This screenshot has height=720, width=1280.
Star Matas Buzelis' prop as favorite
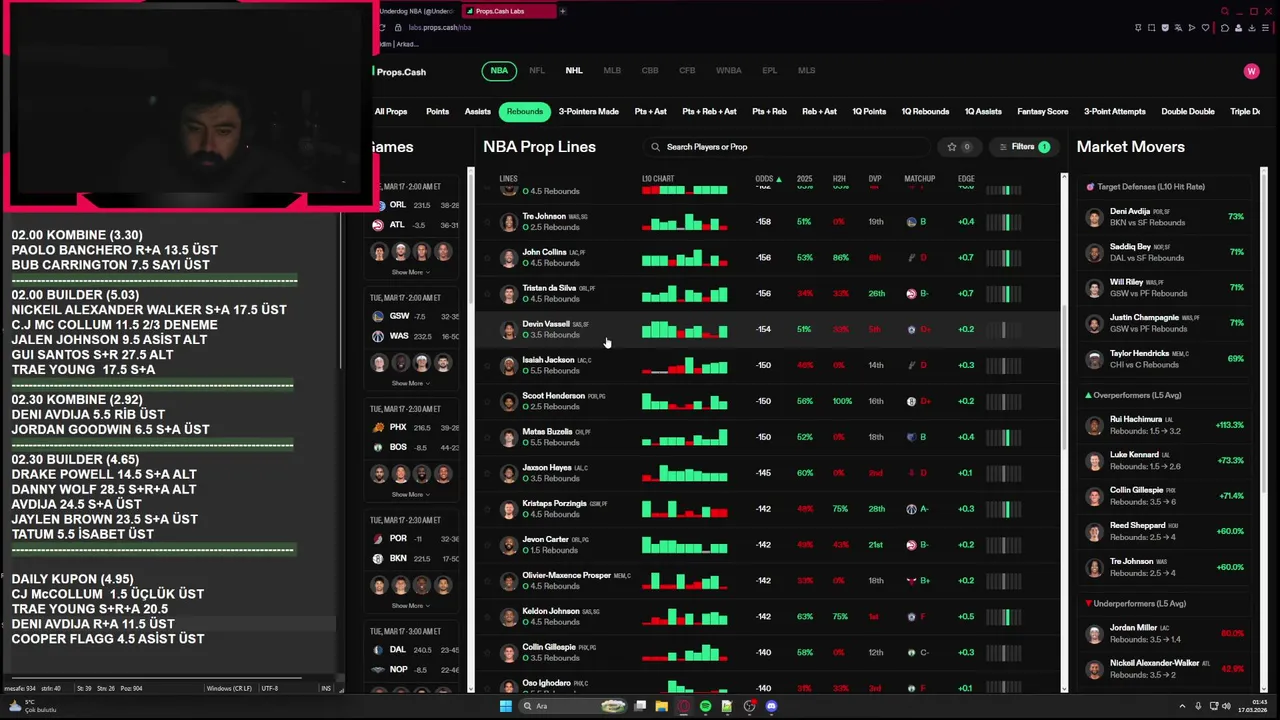click(488, 438)
